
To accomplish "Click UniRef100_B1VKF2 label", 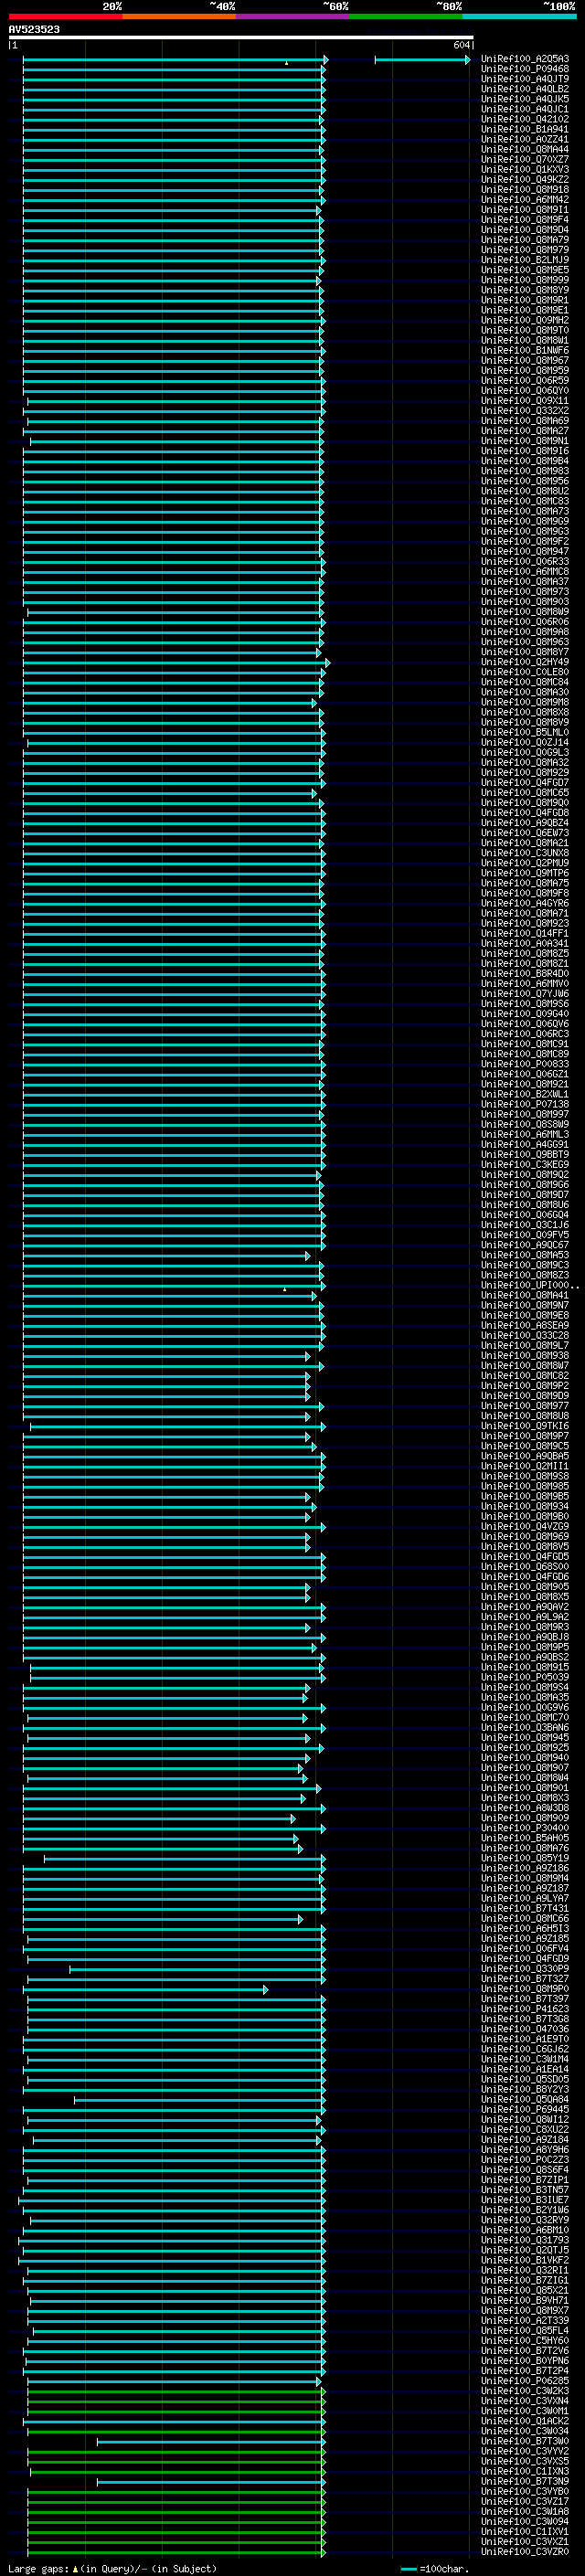I will pos(525,2260).
